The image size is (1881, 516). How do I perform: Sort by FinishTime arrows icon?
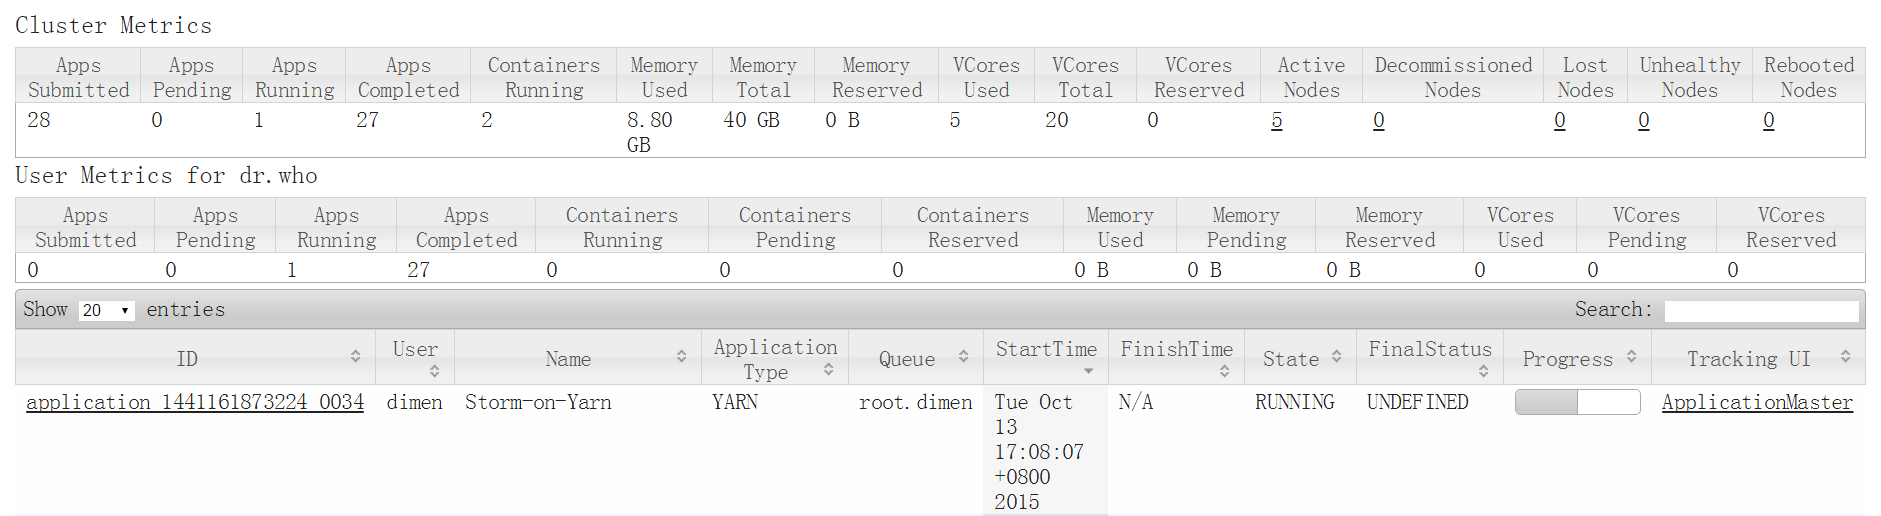[x=1225, y=371]
